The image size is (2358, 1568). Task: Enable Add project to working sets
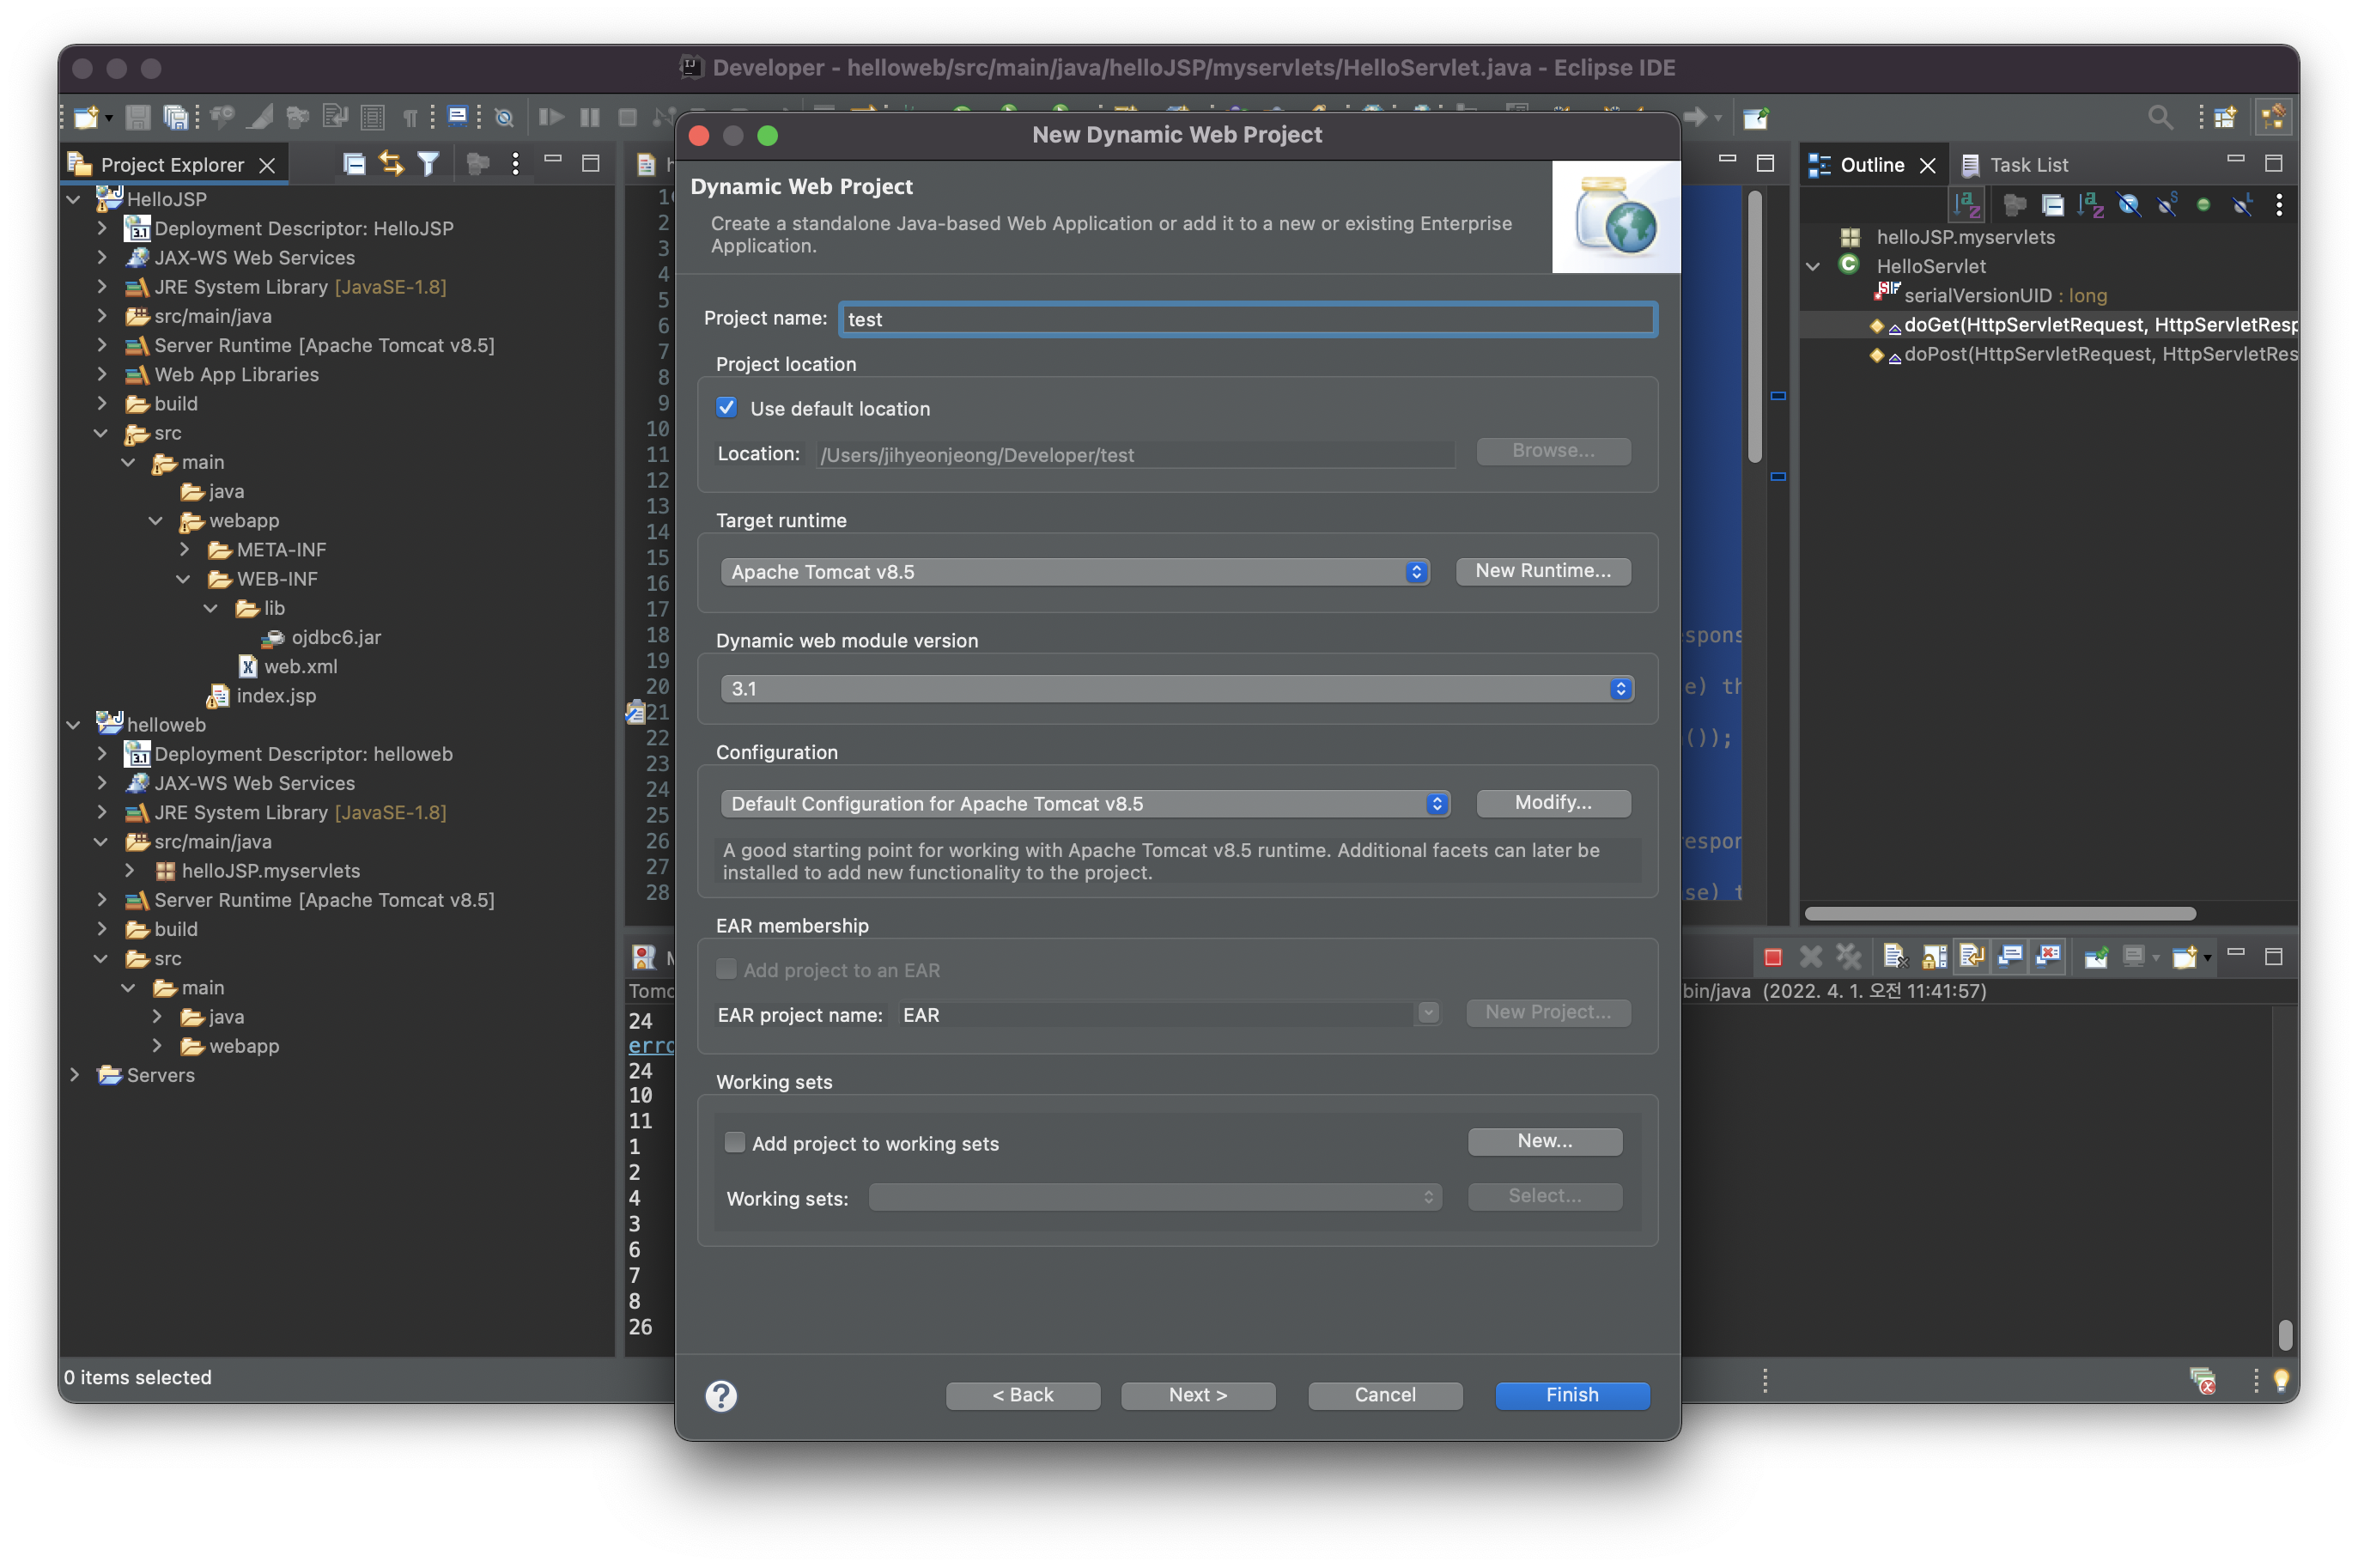(735, 1143)
